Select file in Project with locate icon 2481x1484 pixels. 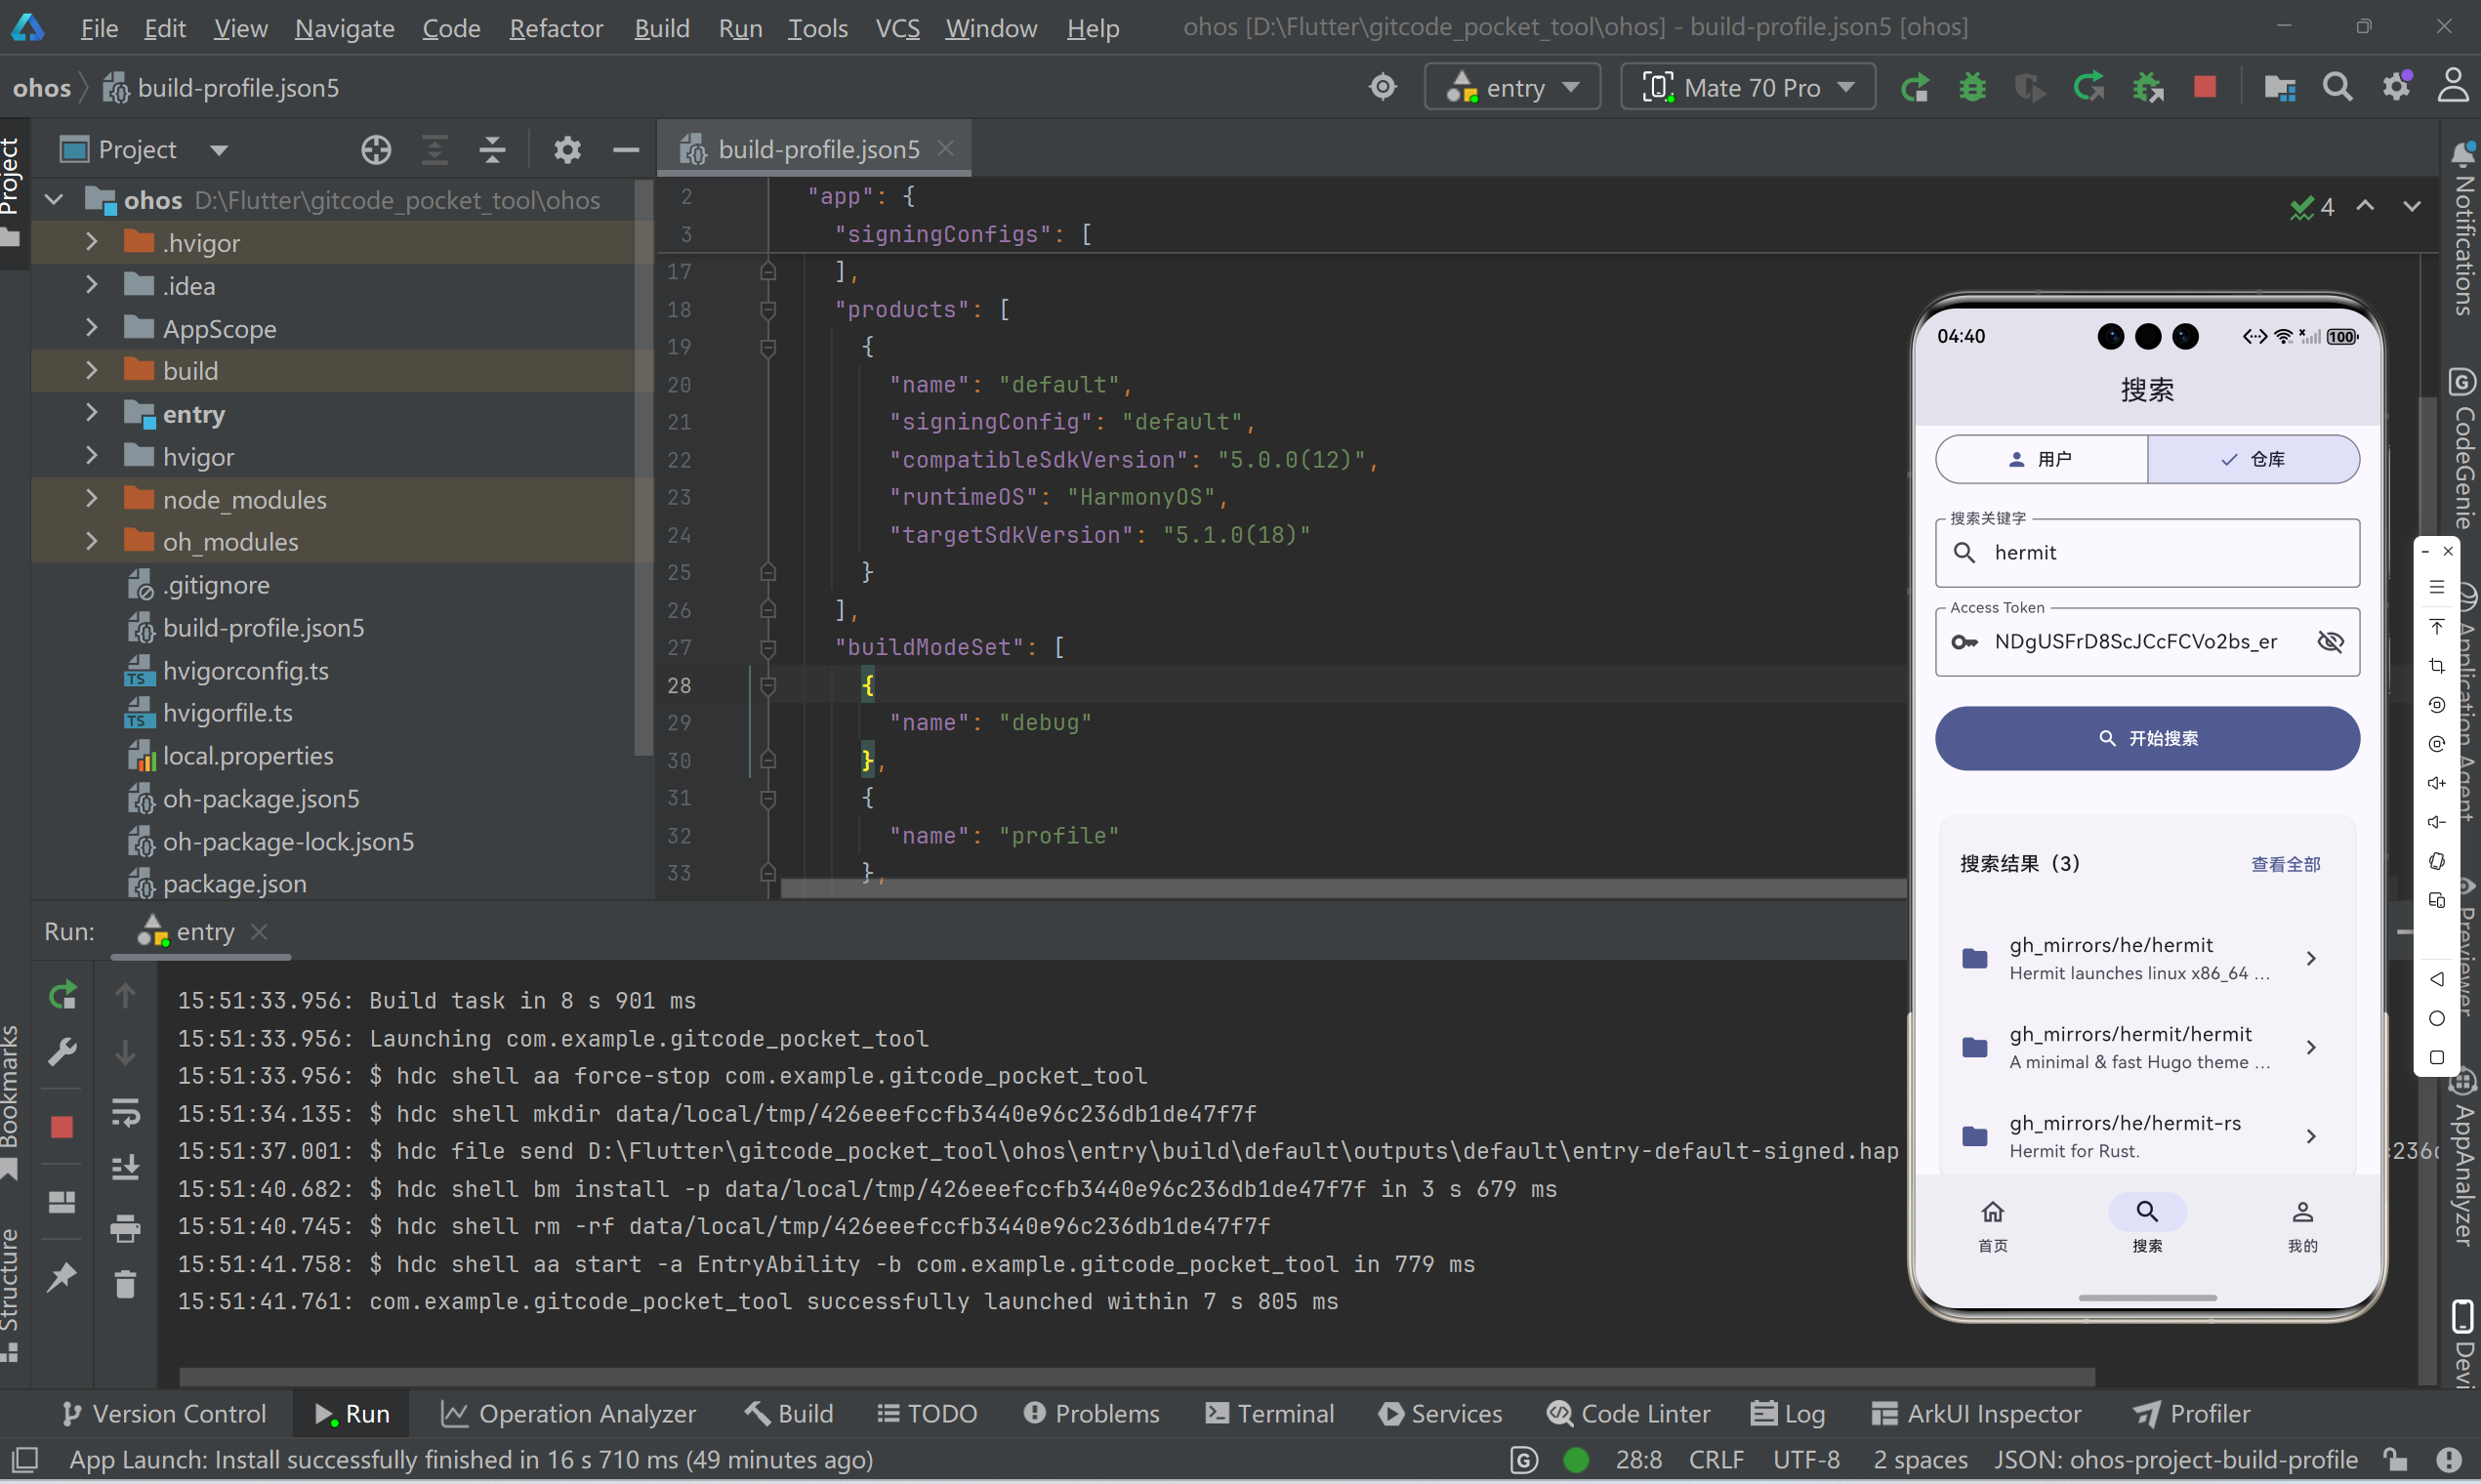coord(376,149)
